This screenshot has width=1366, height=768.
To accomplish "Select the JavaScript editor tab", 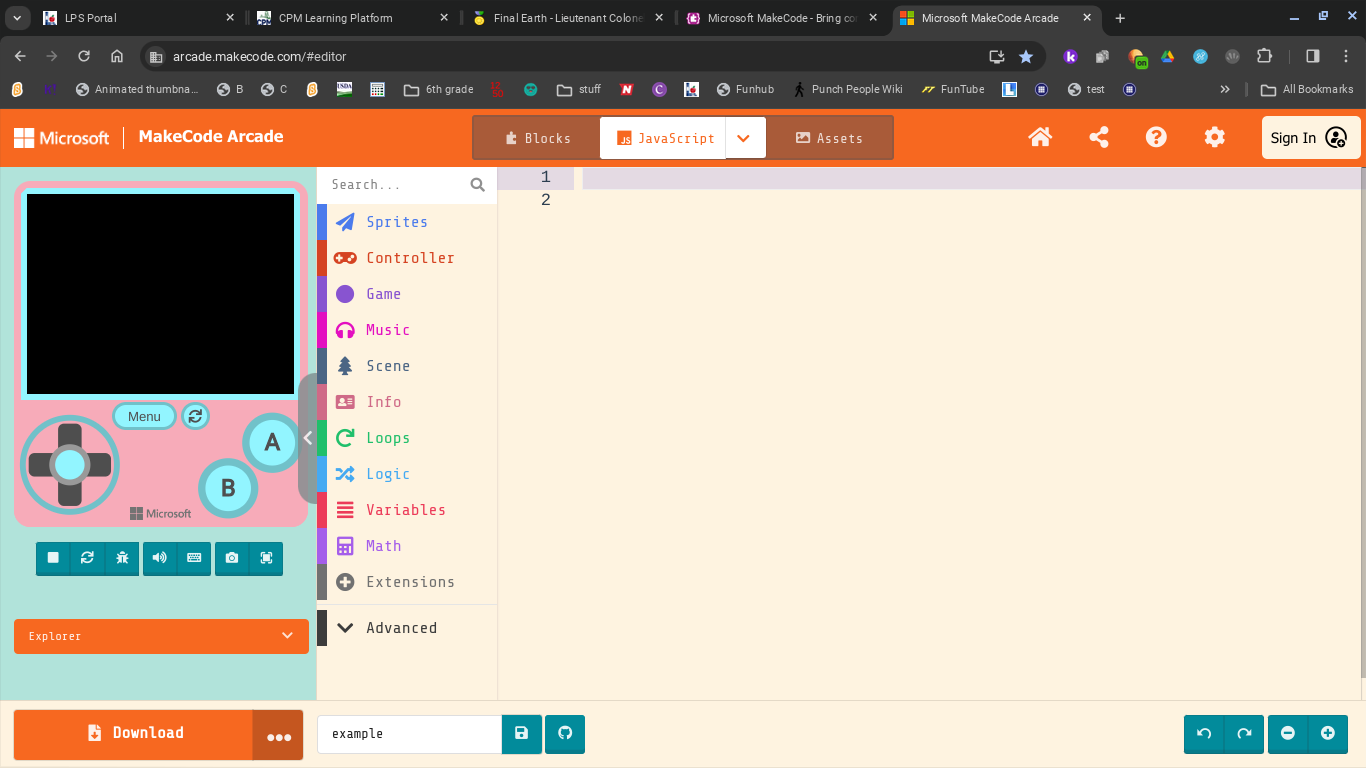I will 663,138.
